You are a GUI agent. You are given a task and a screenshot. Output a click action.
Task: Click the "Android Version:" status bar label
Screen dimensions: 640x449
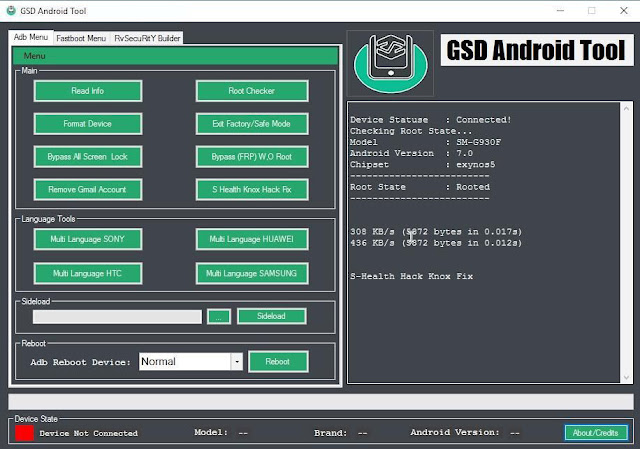[x=455, y=432]
